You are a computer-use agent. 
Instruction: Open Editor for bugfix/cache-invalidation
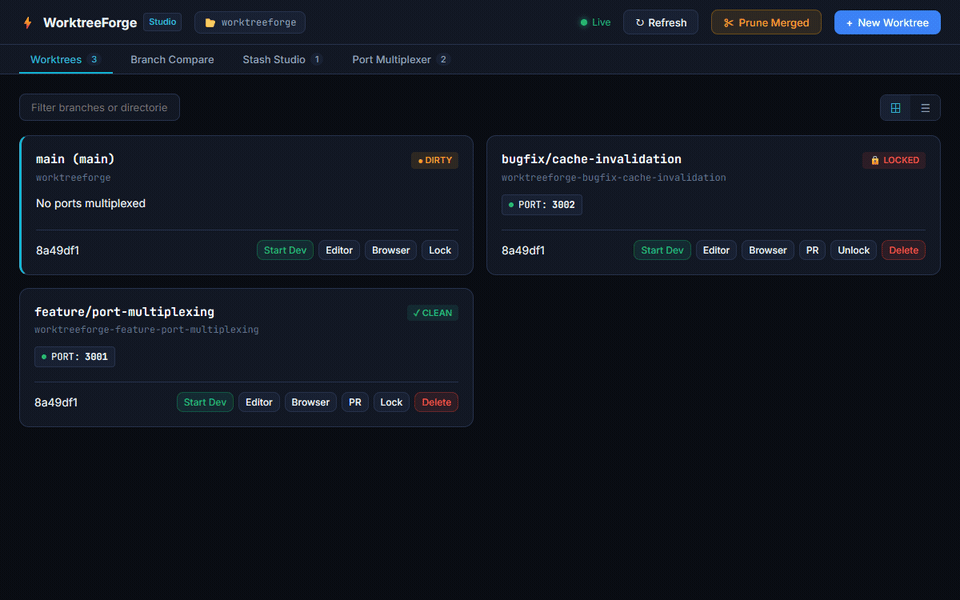tap(716, 250)
